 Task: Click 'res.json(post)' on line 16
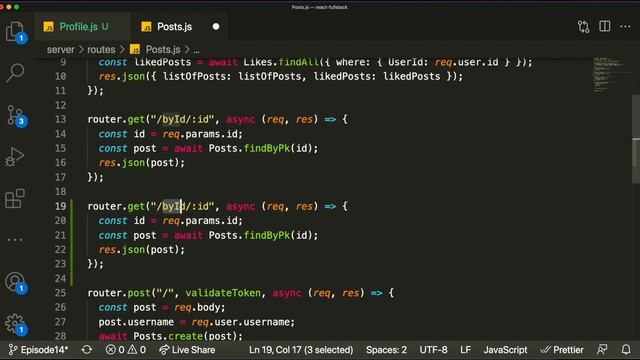(142, 162)
